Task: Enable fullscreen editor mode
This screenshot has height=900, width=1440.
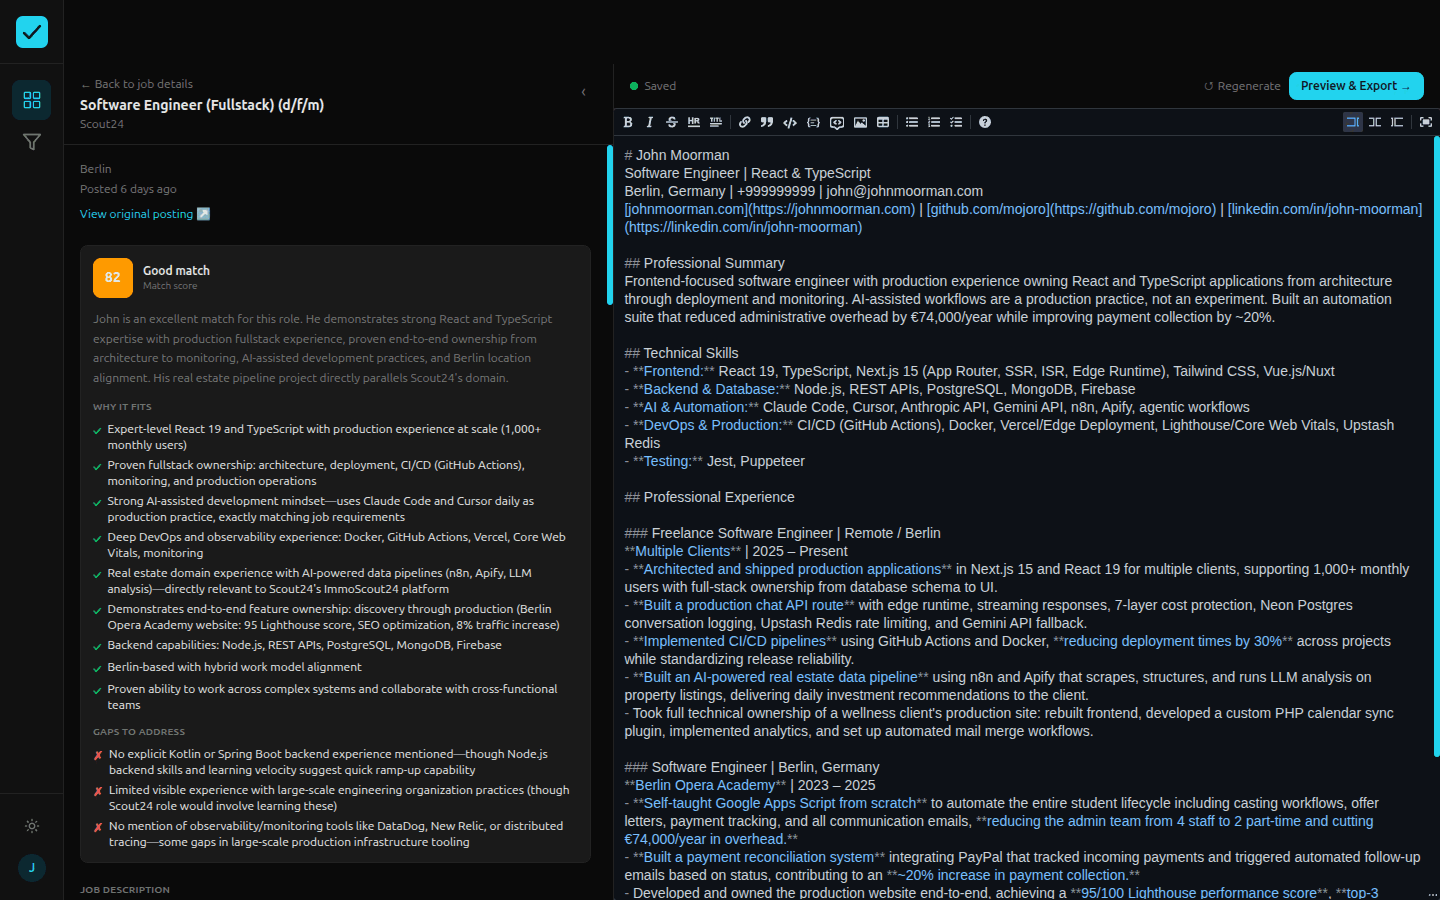Action: (1424, 122)
